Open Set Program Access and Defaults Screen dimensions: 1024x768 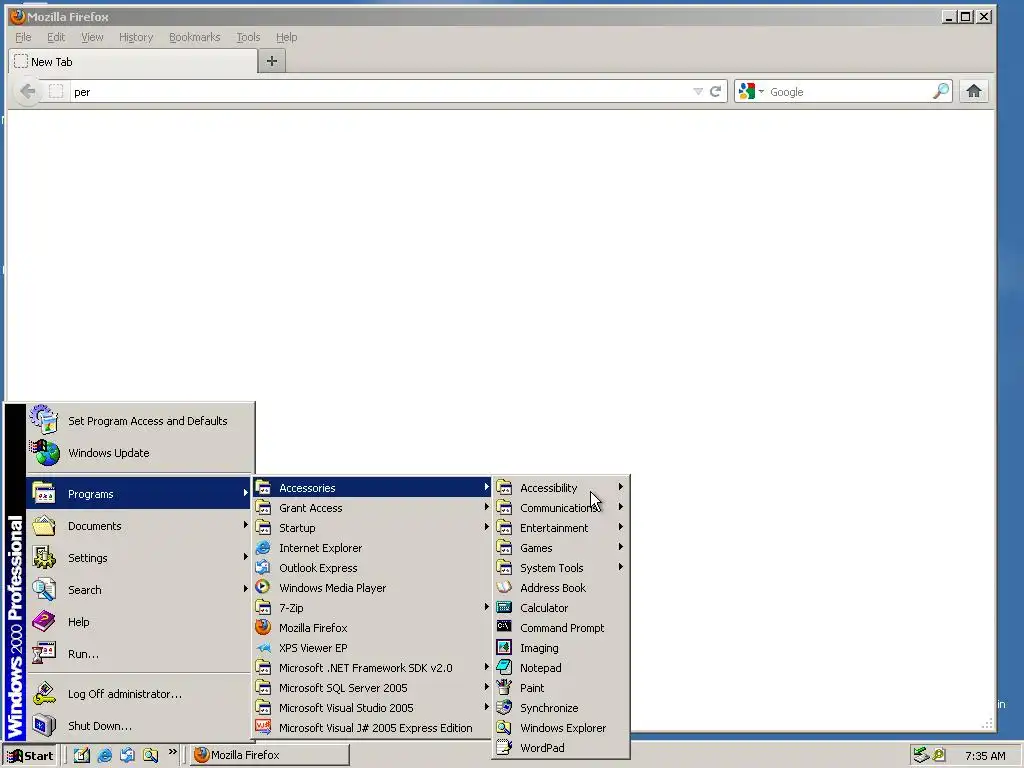coord(140,421)
